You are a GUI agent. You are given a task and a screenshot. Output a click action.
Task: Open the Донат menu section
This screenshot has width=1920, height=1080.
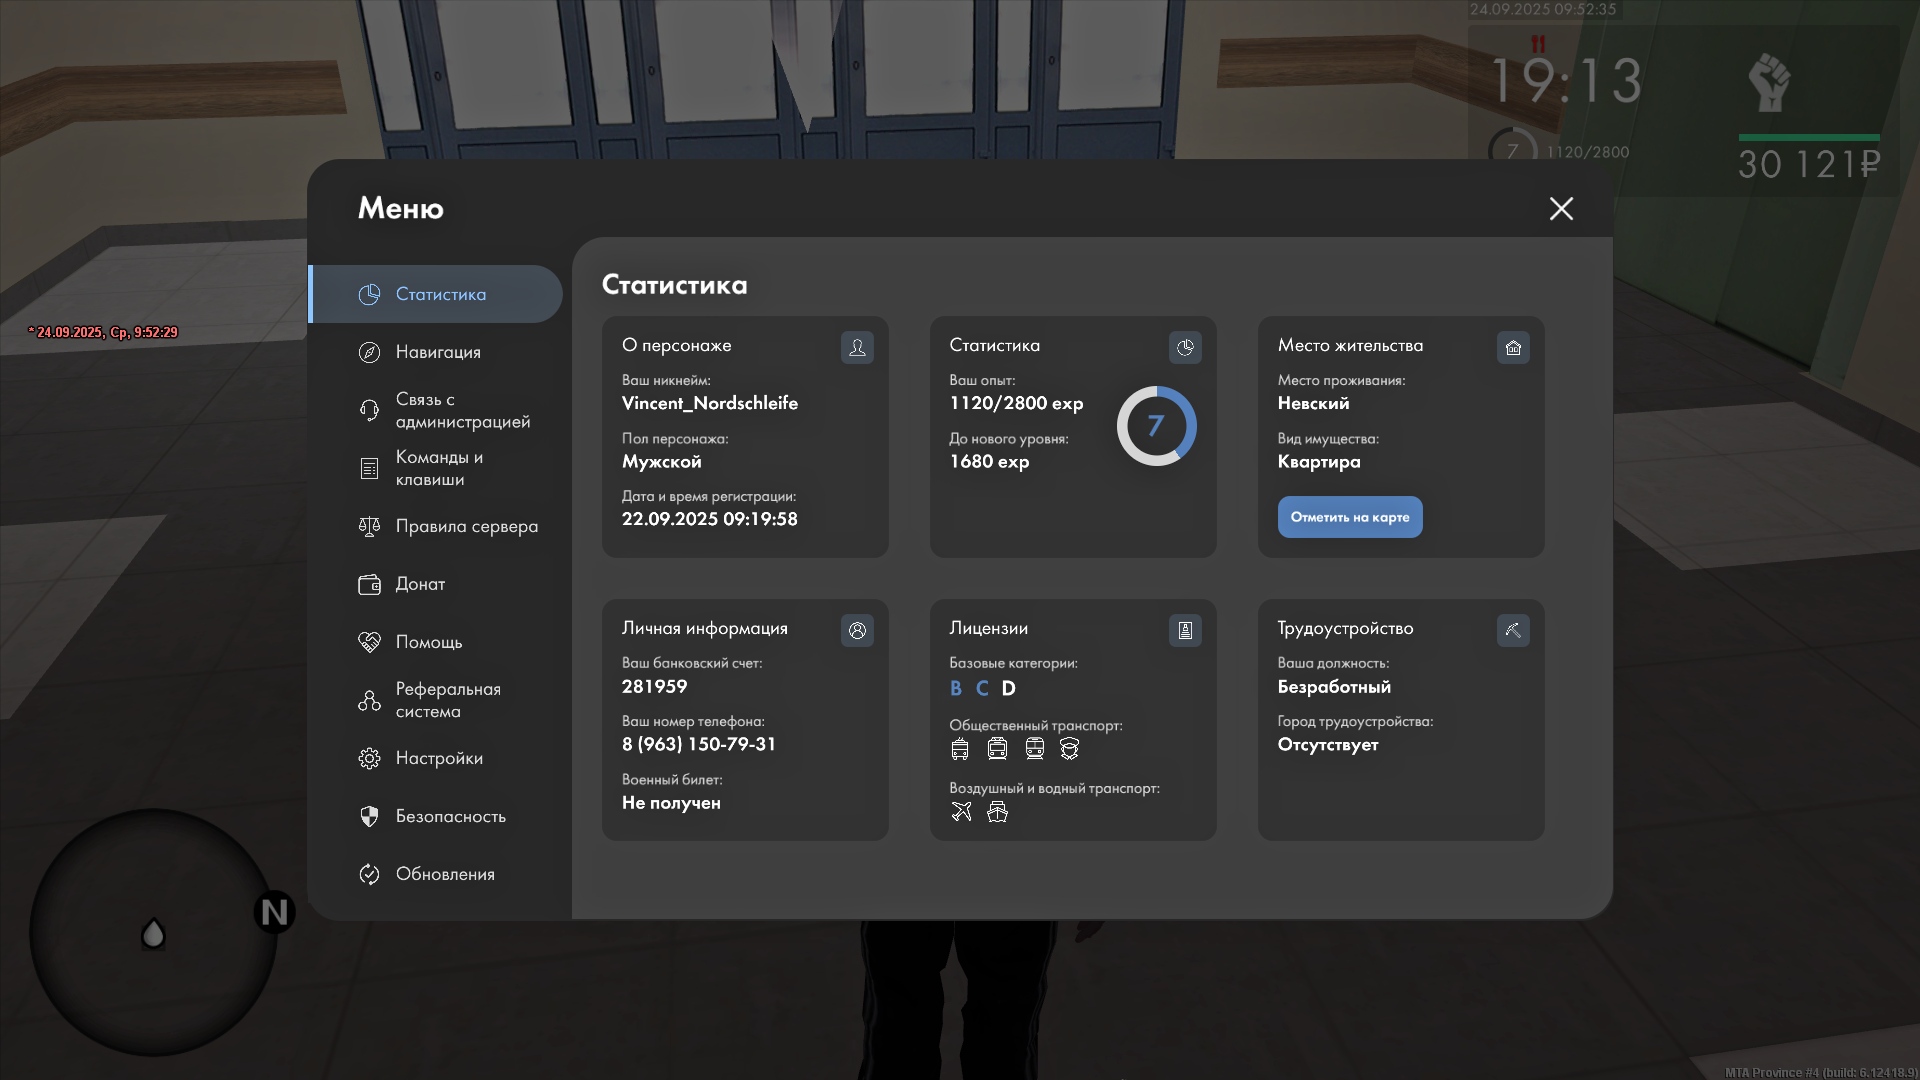[420, 584]
